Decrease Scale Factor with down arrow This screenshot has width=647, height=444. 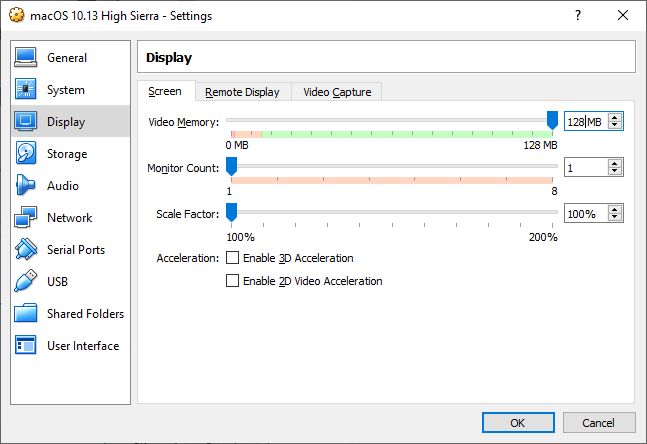[x=615, y=218]
